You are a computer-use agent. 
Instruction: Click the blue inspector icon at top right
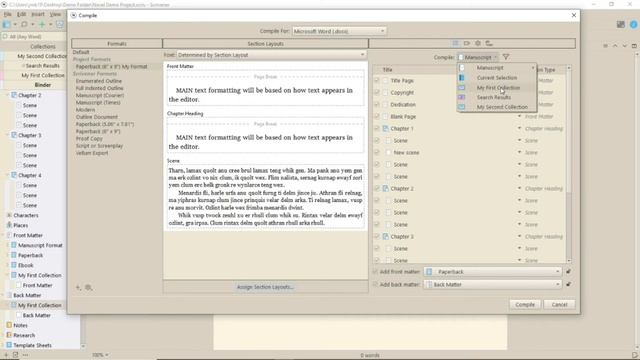[x=634, y=24]
